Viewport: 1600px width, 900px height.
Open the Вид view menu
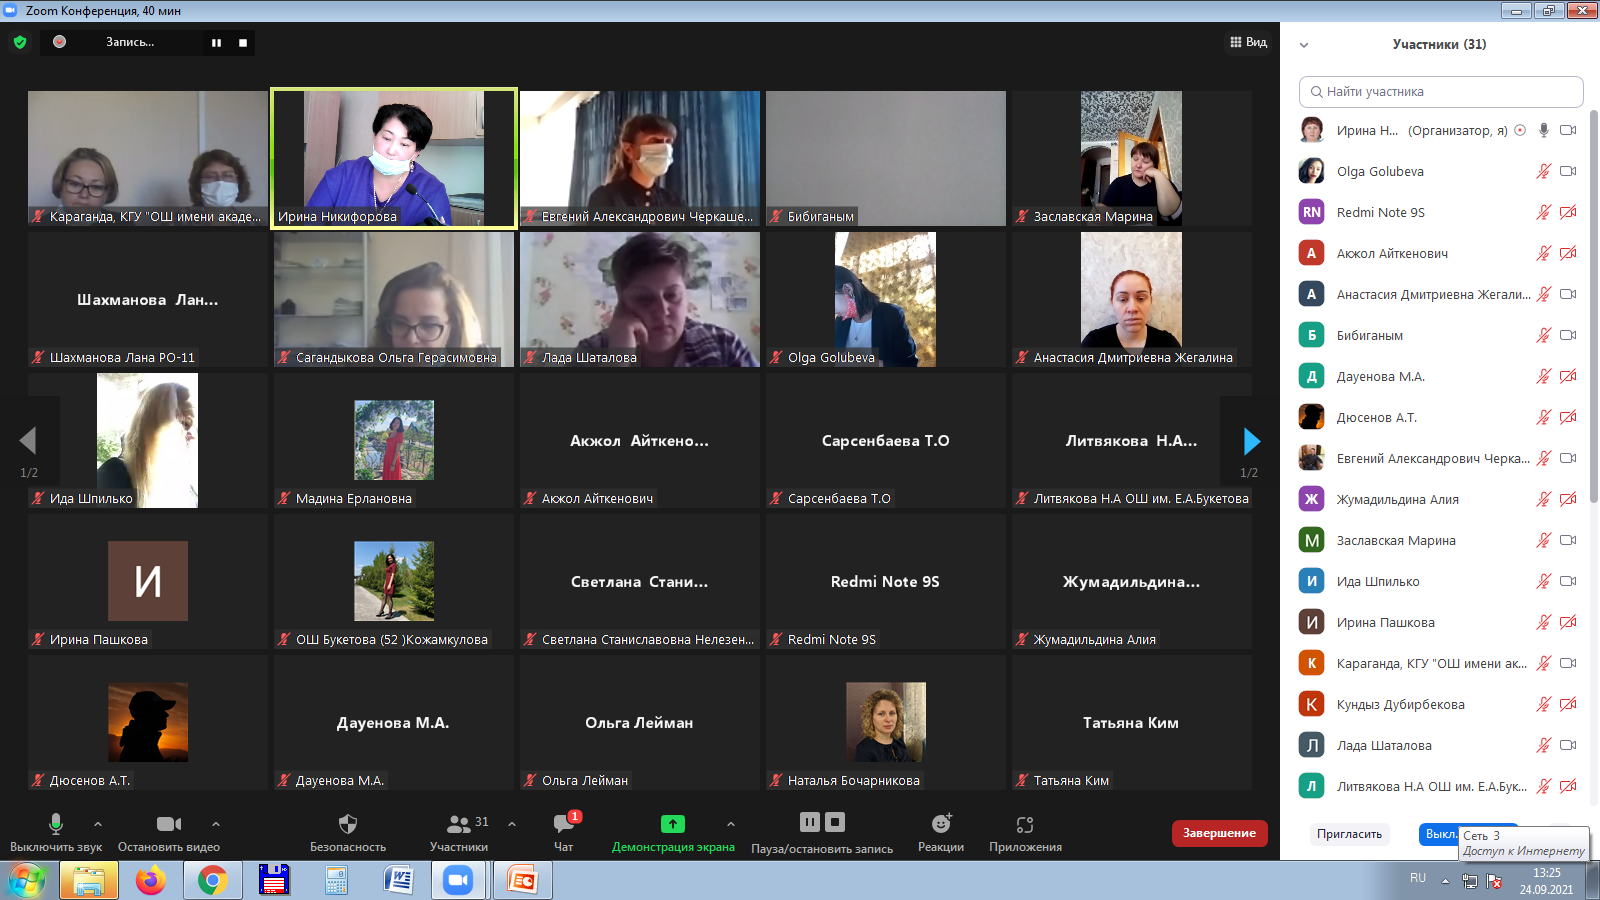(1248, 42)
